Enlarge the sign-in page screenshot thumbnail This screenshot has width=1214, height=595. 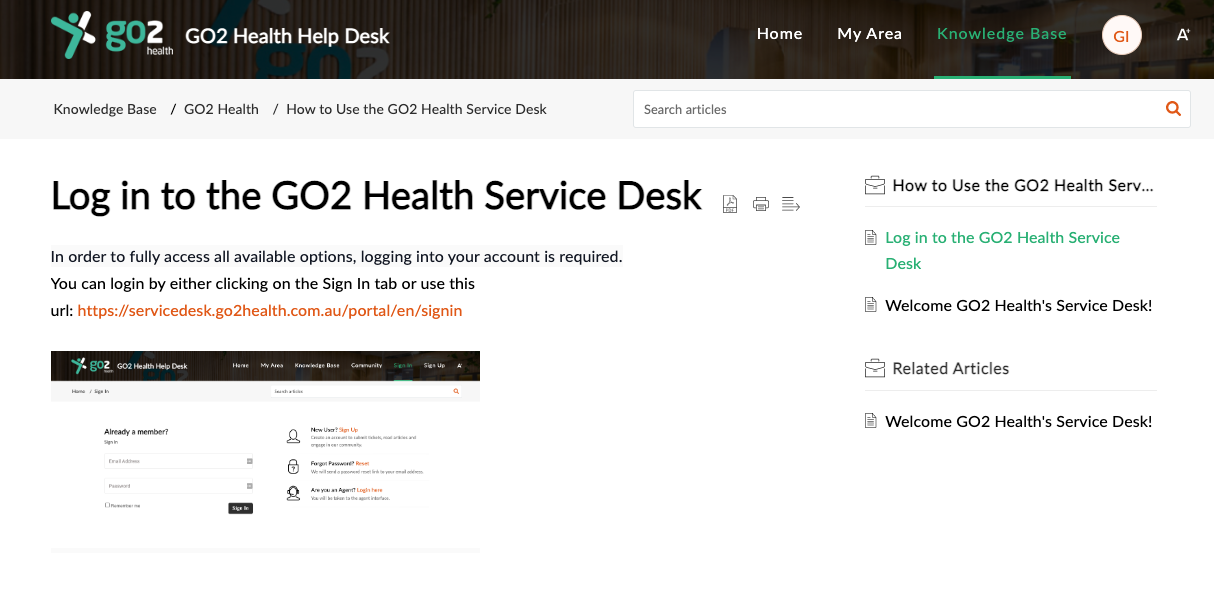pos(265,451)
